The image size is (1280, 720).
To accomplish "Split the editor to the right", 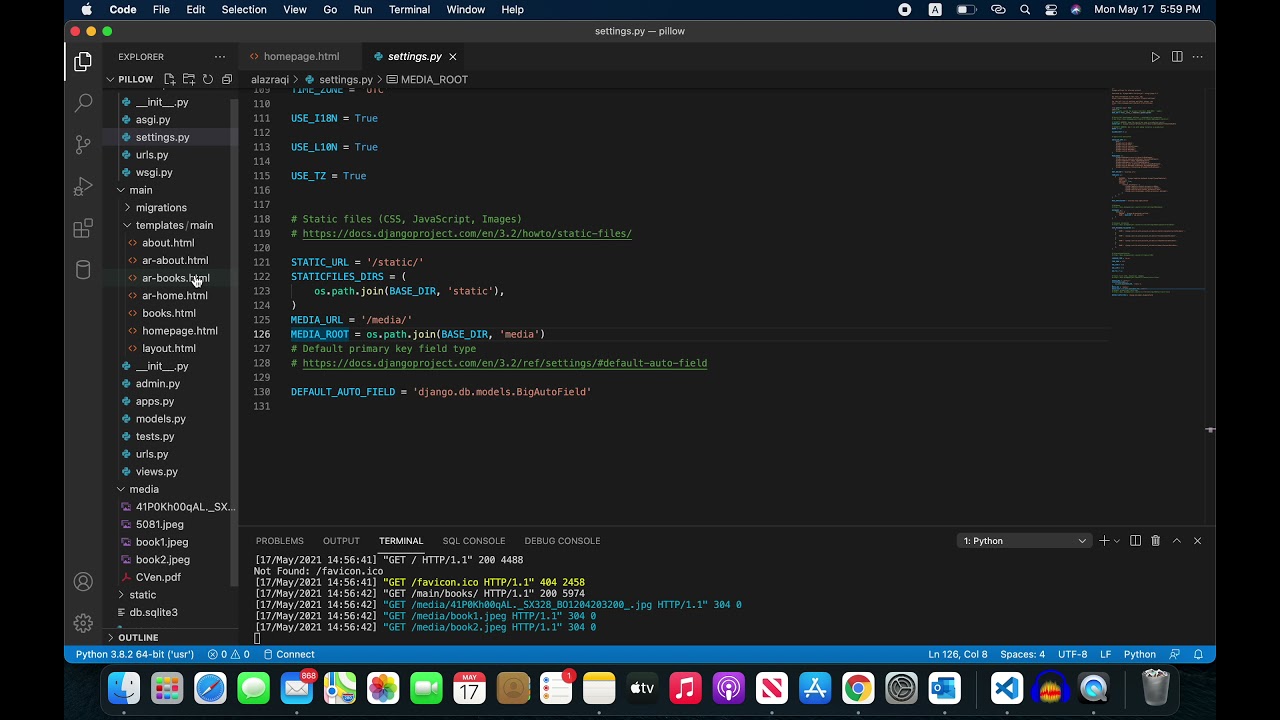I will 1177,57.
